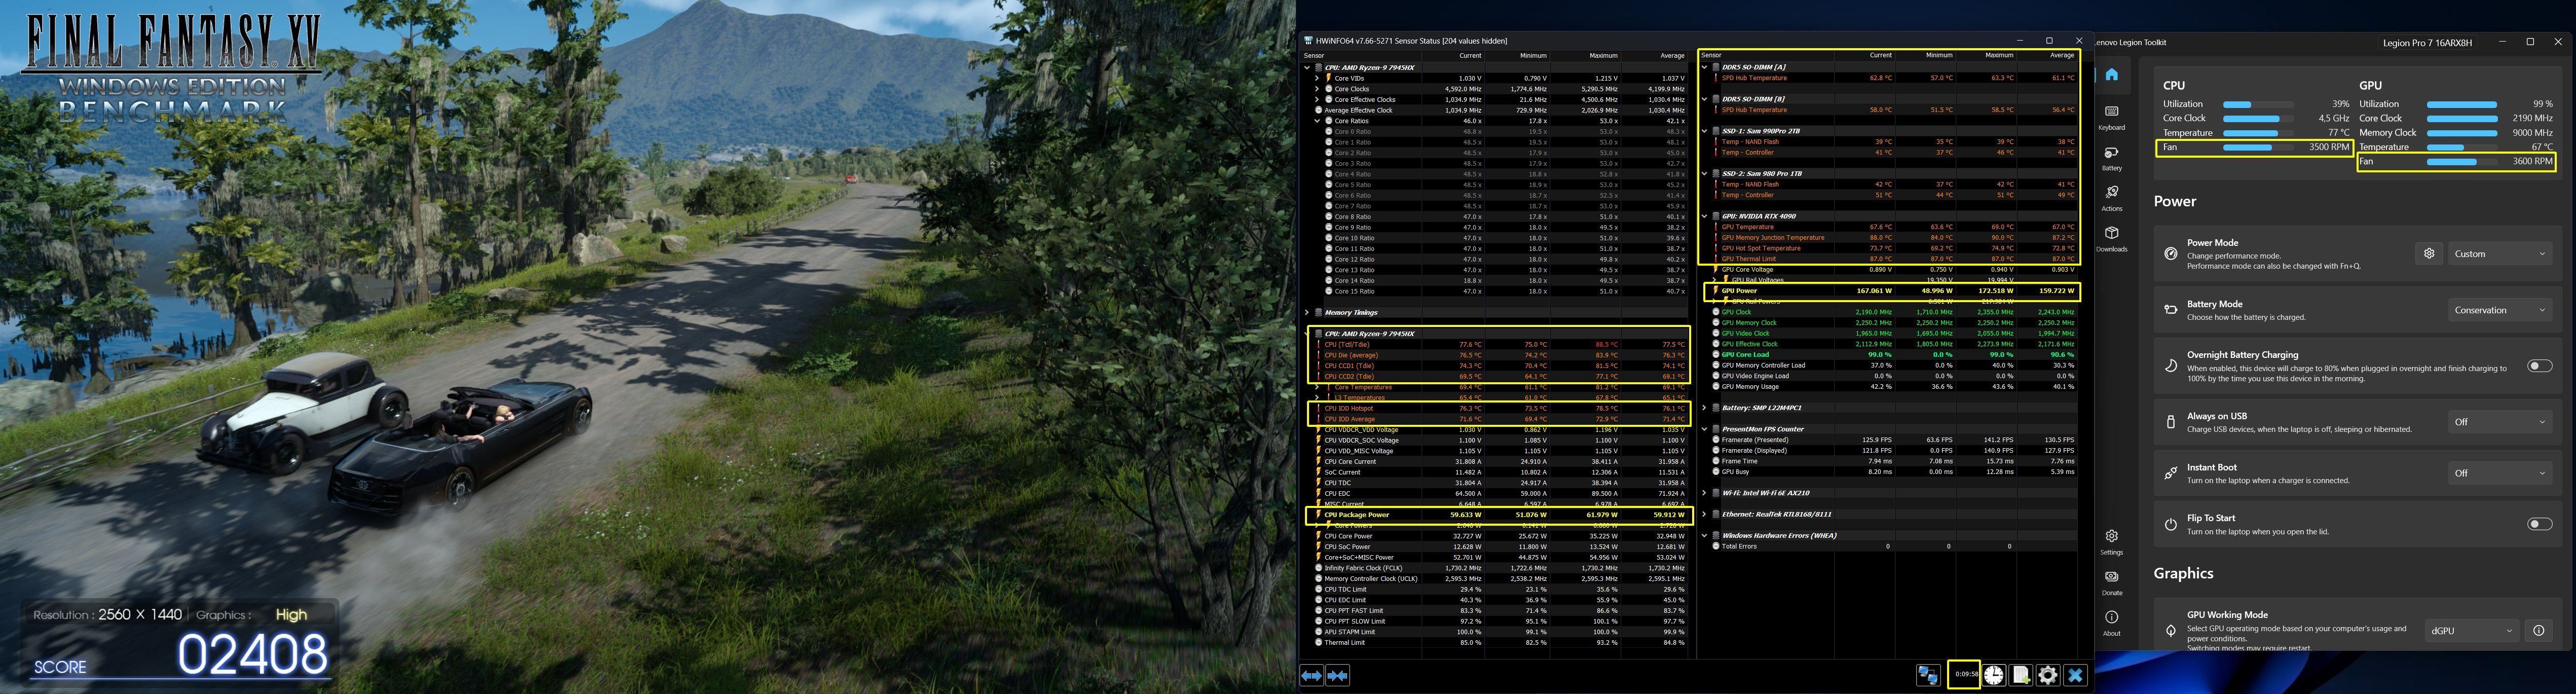This screenshot has height=694, width=2576.
Task: Click CPU Fan 3500 RPM bar
Action: (x=2258, y=147)
